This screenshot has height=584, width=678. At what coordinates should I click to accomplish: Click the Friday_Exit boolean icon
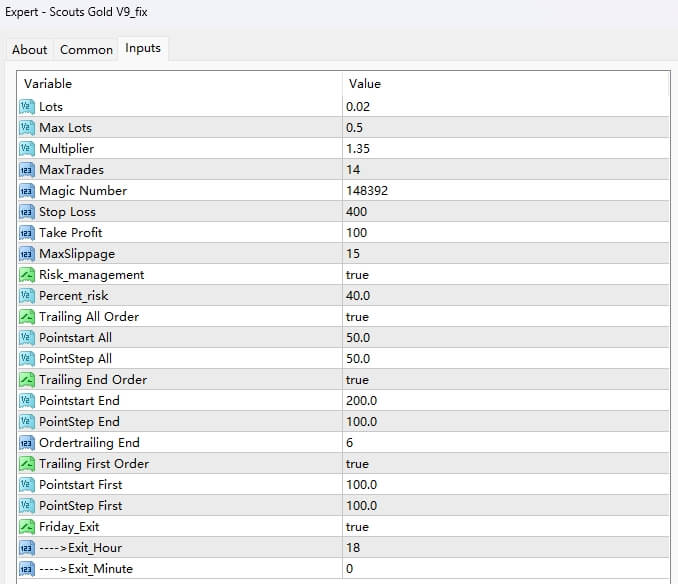[27, 526]
